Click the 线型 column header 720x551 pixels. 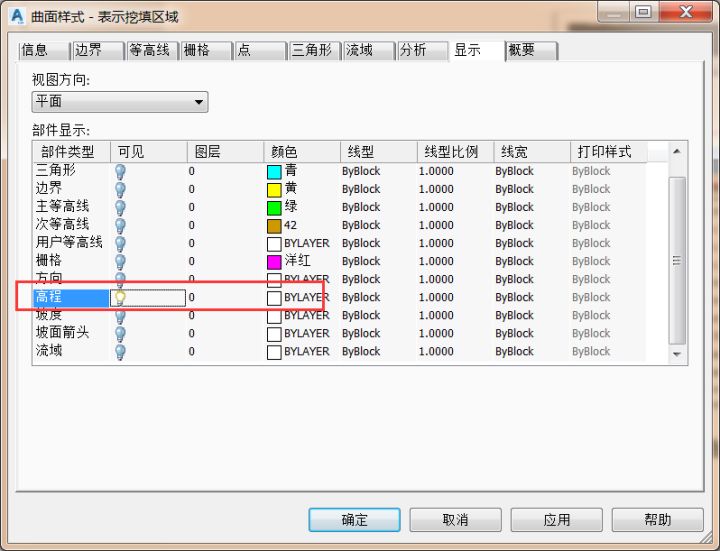coord(379,152)
